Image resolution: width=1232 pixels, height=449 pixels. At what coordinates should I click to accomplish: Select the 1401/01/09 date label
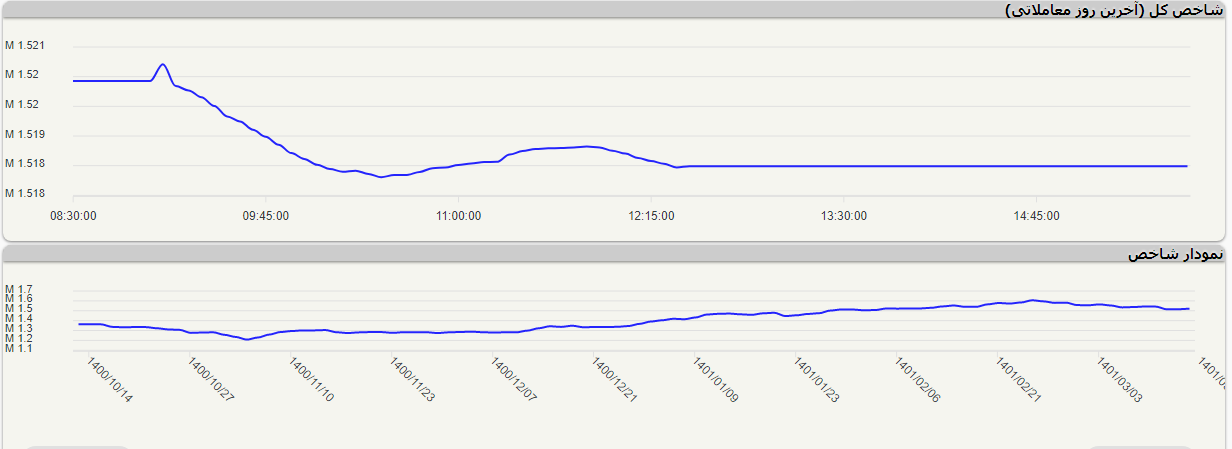point(716,380)
